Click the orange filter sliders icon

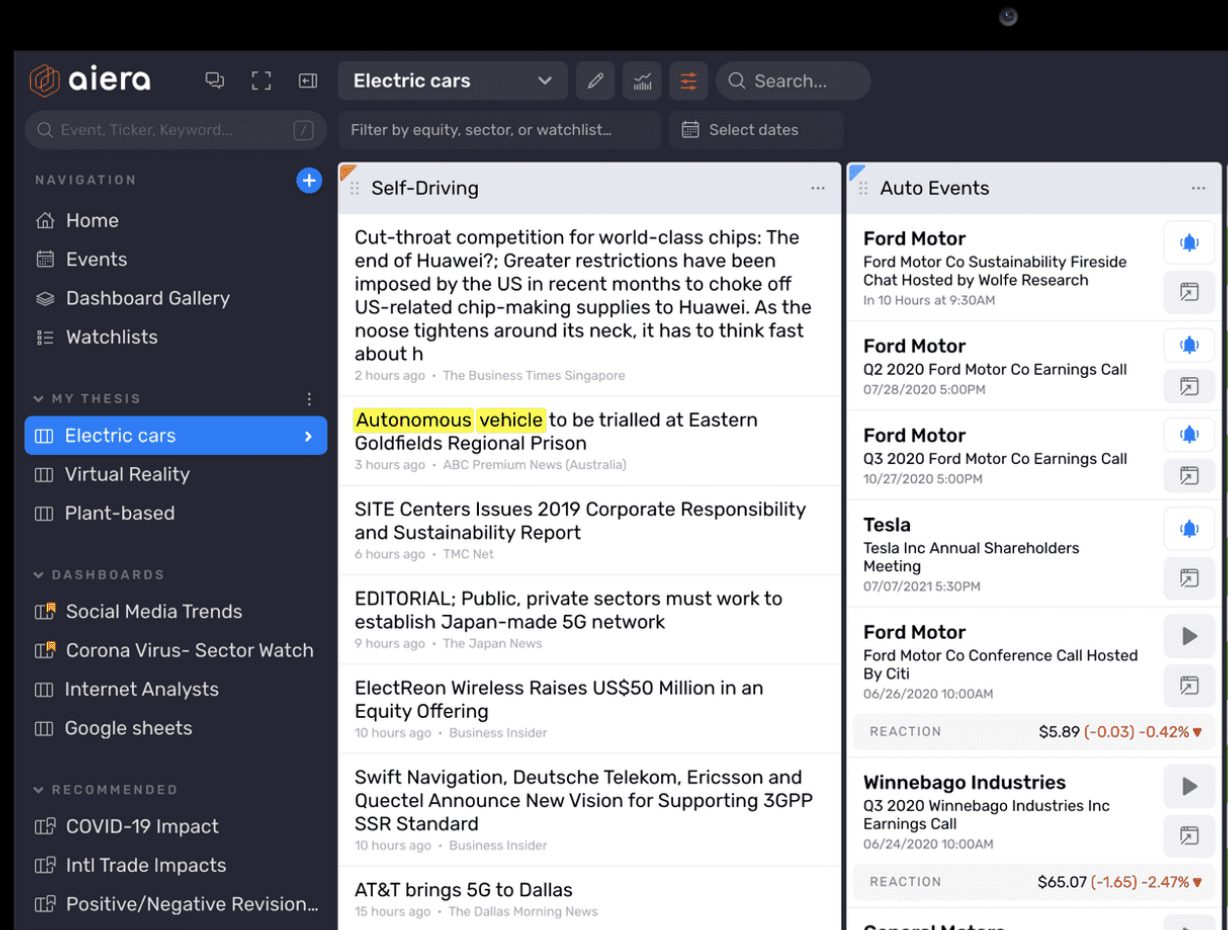(689, 81)
